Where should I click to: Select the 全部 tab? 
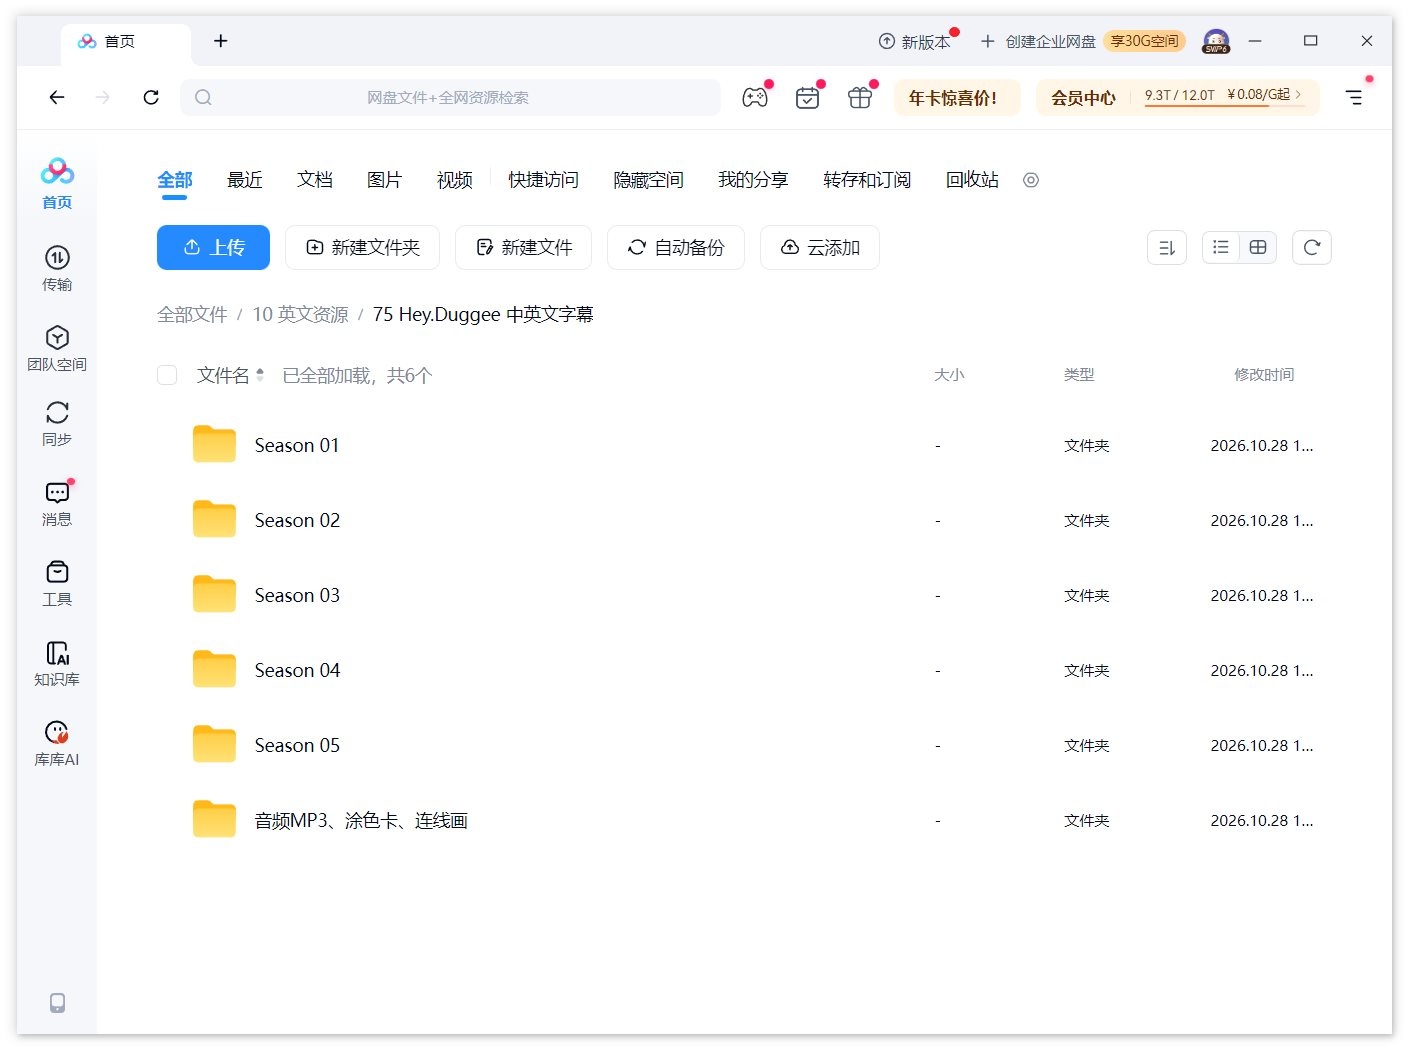pos(175,180)
